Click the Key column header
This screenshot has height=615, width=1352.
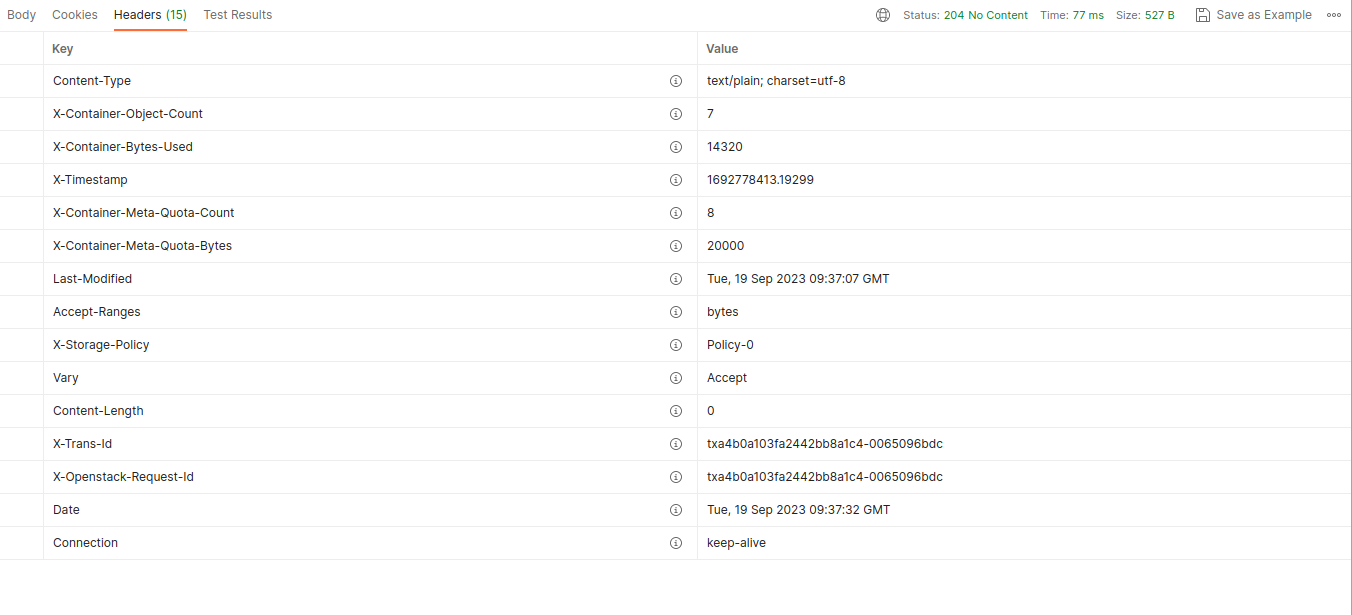(x=62, y=49)
